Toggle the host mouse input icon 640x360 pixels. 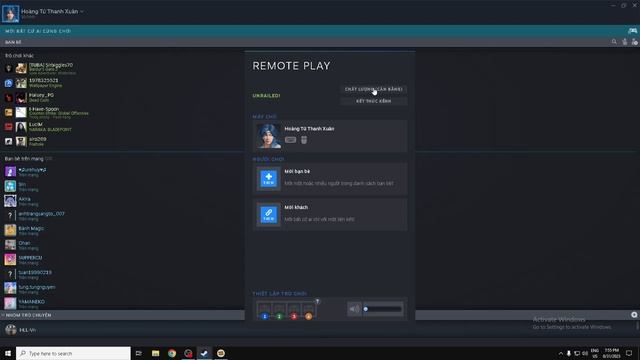(304, 140)
